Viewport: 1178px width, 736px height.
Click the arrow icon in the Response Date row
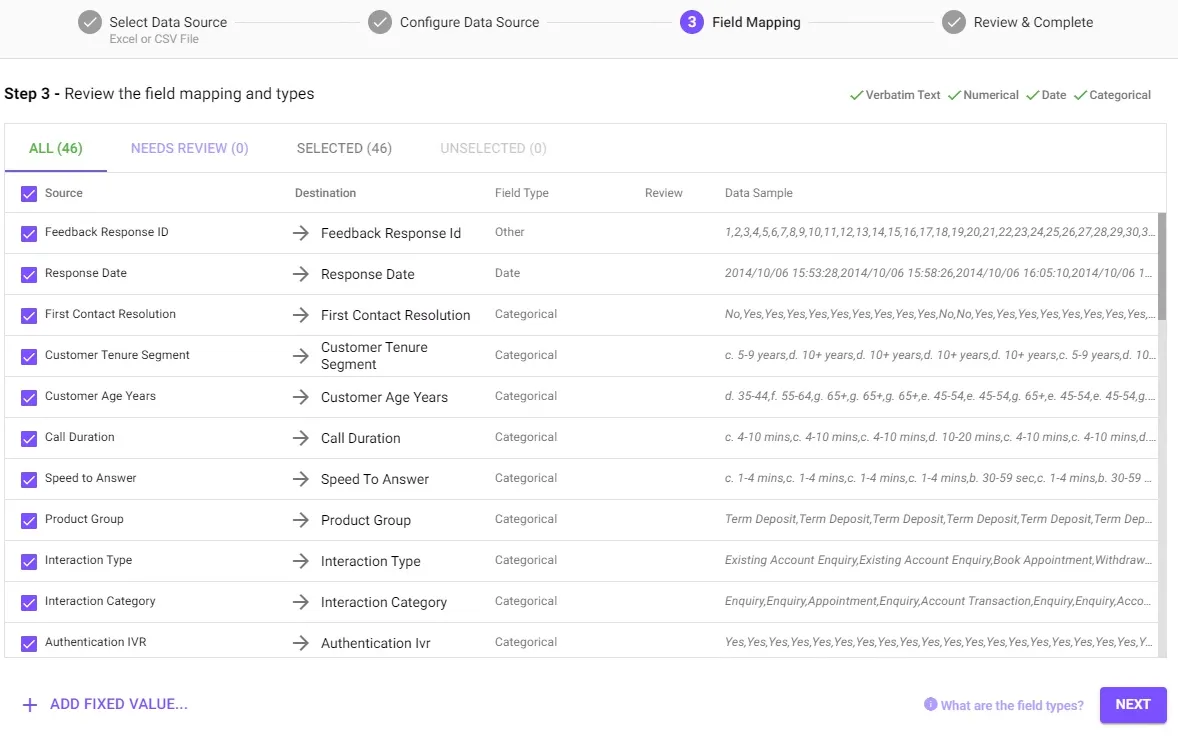click(x=301, y=274)
